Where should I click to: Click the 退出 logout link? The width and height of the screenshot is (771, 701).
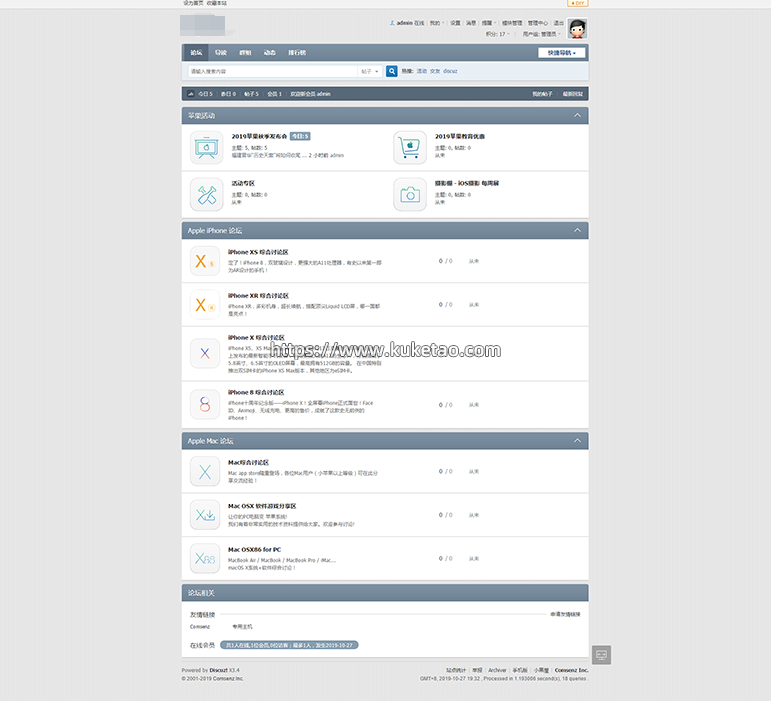click(x=559, y=23)
